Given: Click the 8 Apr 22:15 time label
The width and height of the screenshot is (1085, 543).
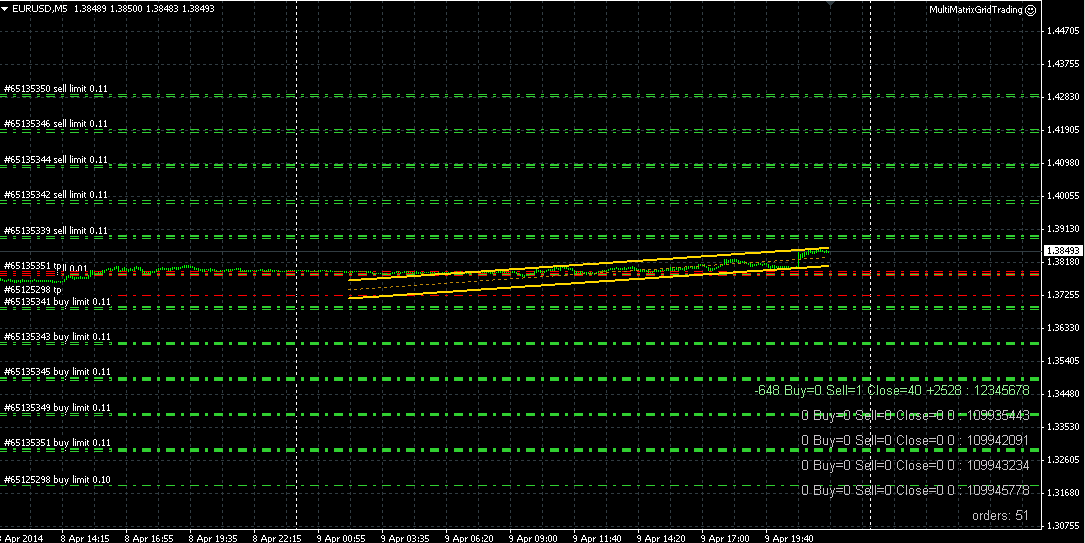Looking at the screenshot, I should point(277,537).
